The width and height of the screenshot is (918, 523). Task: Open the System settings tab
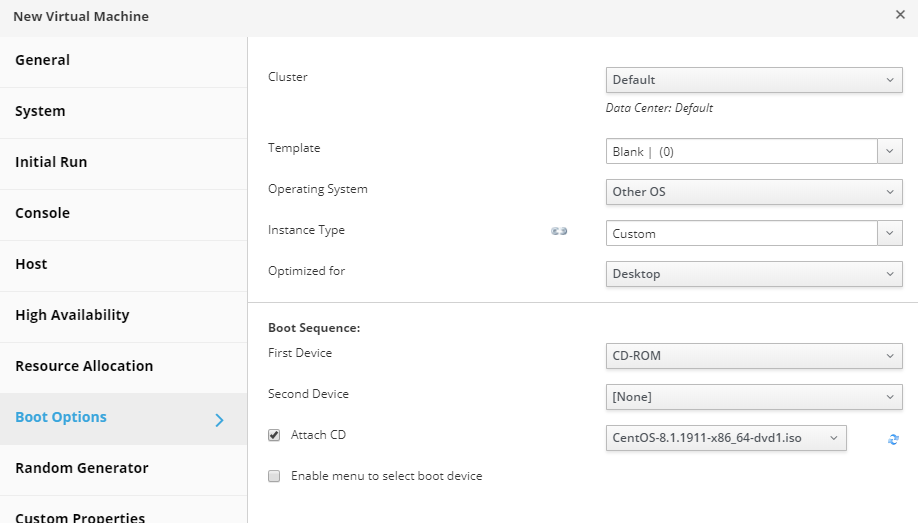tap(40, 111)
